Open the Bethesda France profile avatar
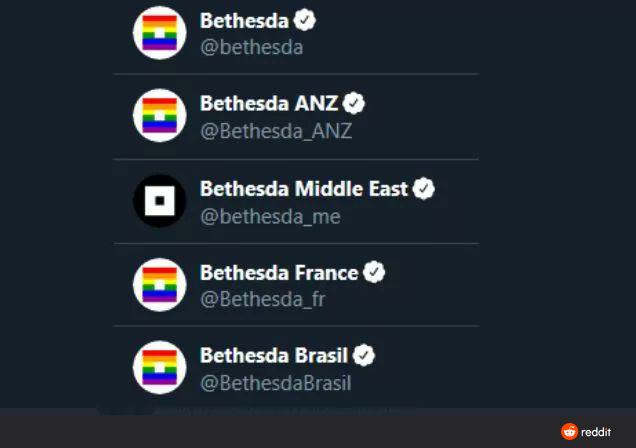Screen dimensions: 636x448 click(160, 285)
